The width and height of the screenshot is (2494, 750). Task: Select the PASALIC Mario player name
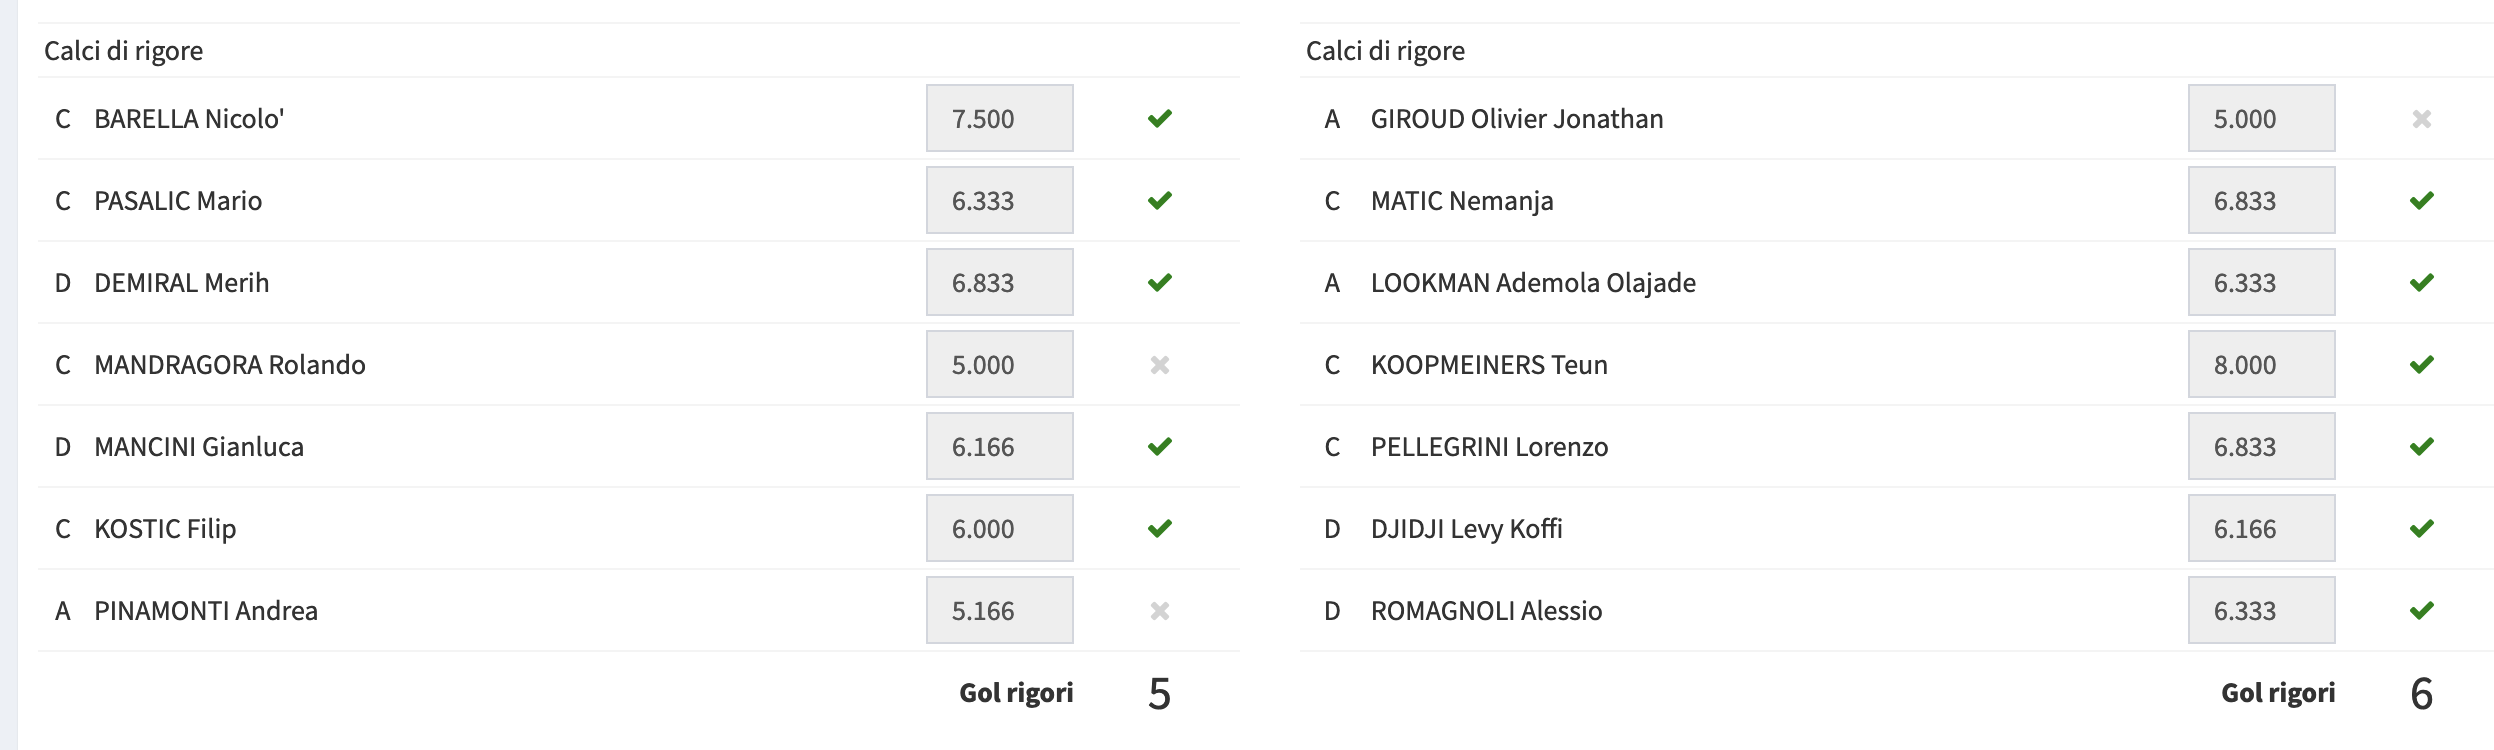point(178,201)
